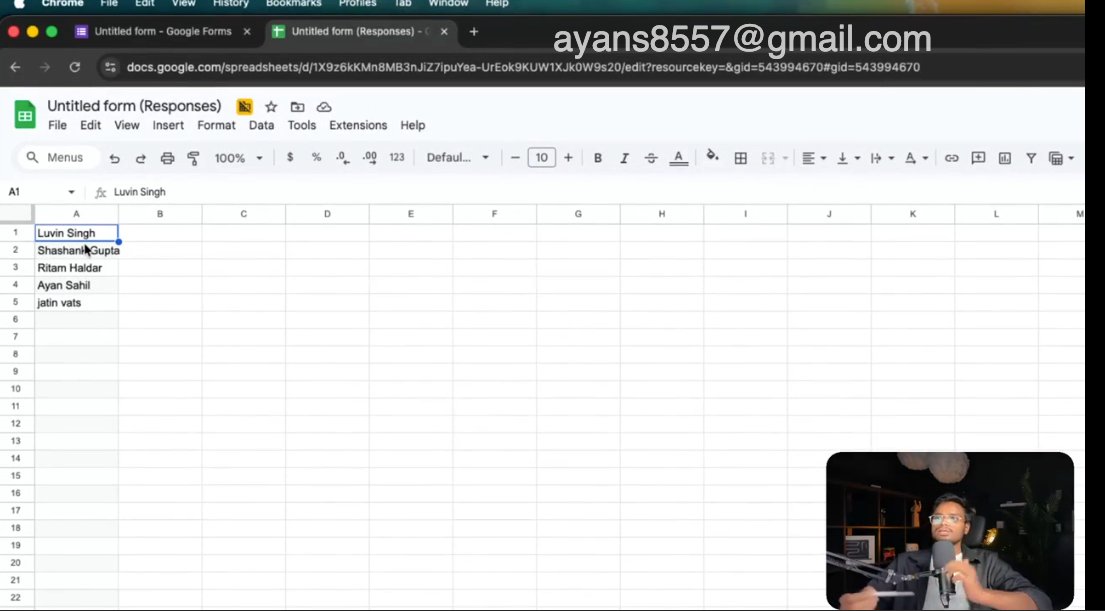Toggle bold formatting

598,158
